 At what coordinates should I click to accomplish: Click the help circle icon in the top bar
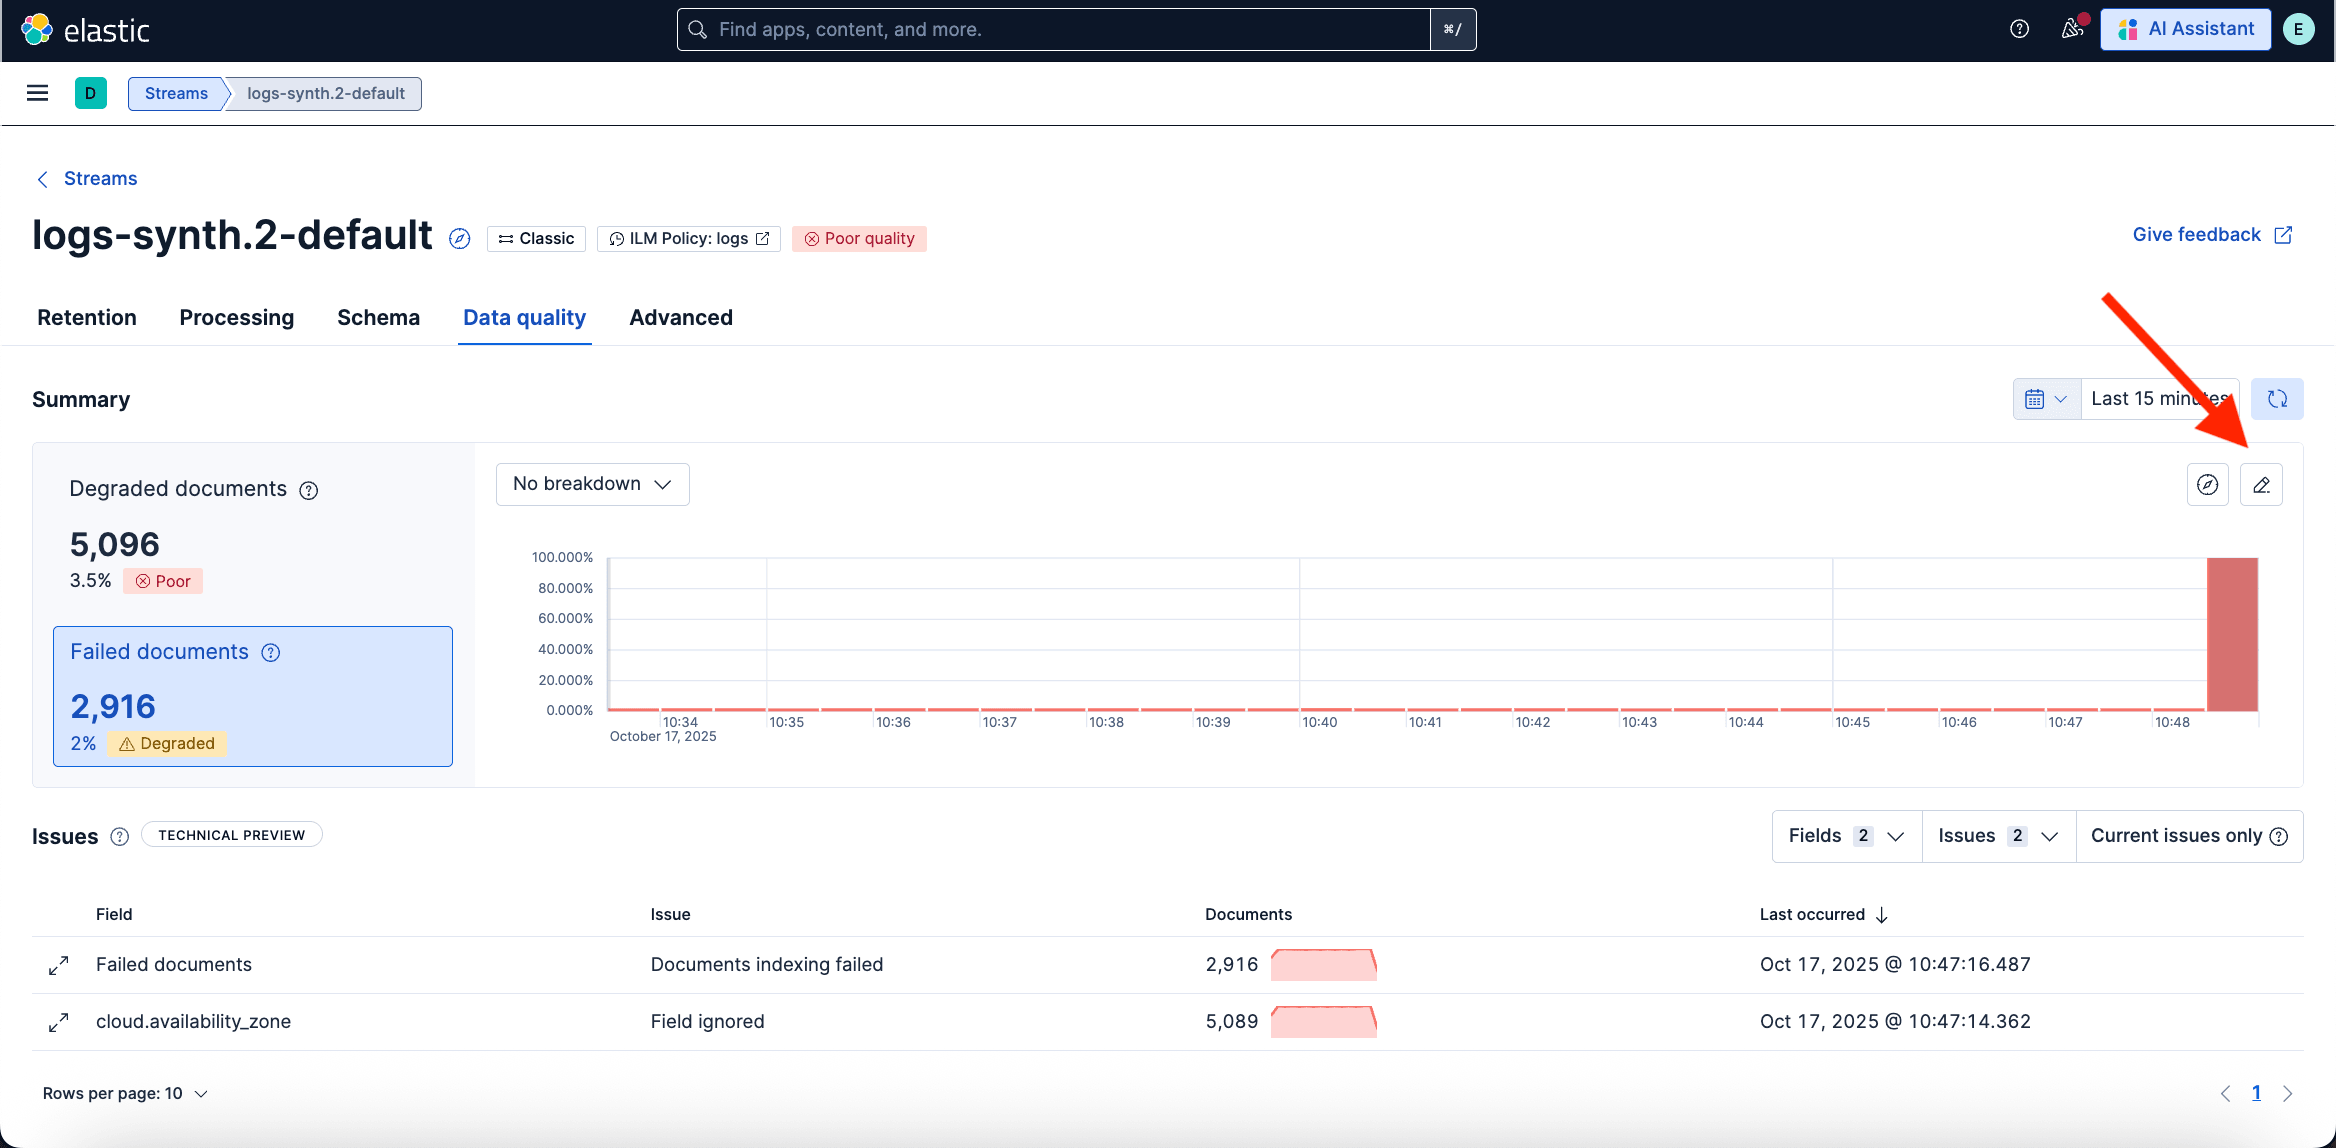pos(2019,29)
